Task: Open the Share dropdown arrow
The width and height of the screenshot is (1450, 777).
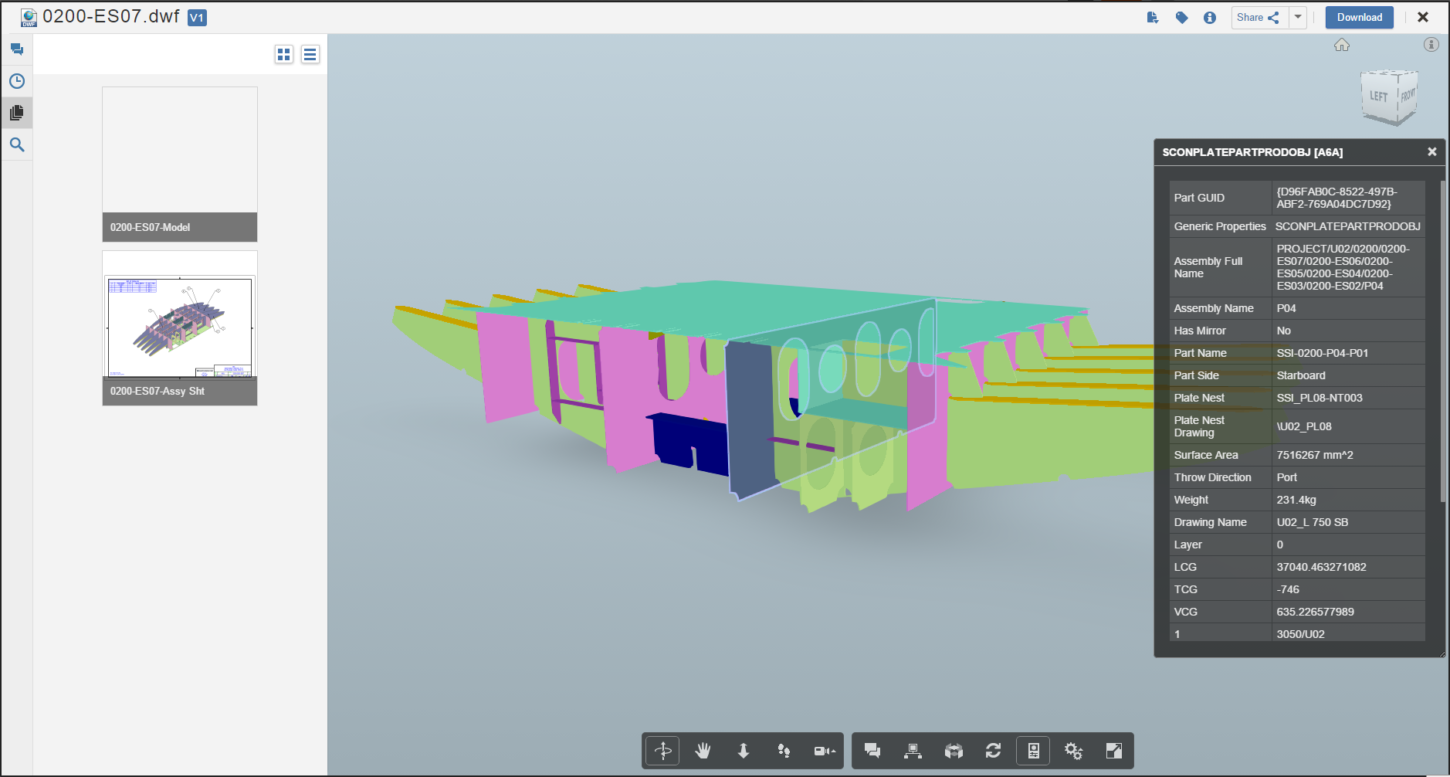Action: (1298, 17)
